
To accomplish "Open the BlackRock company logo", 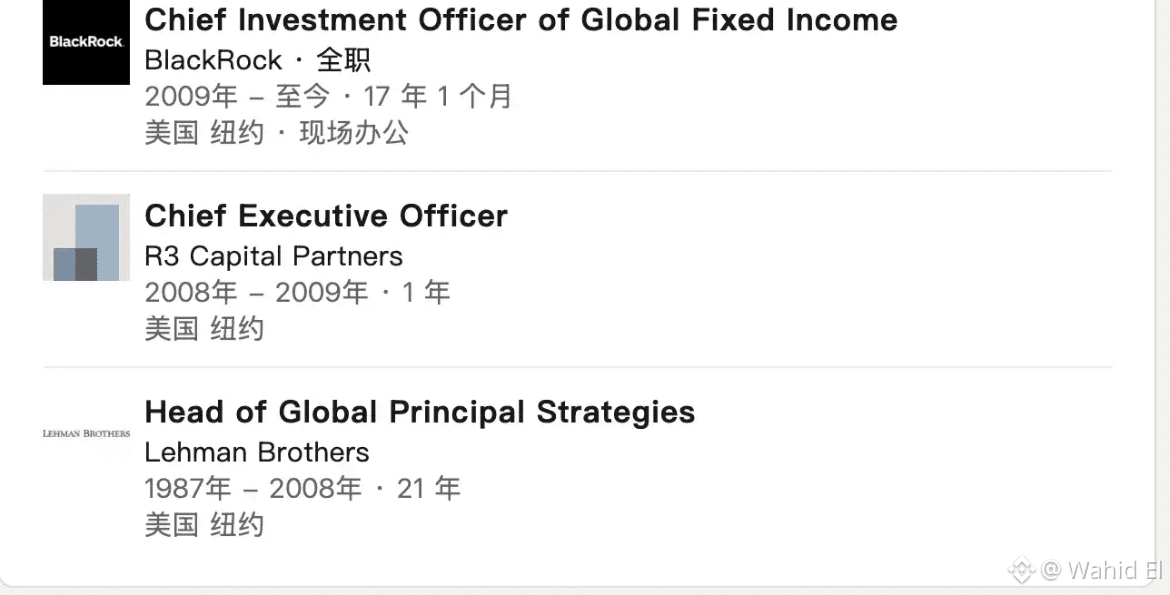I will click(86, 42).
